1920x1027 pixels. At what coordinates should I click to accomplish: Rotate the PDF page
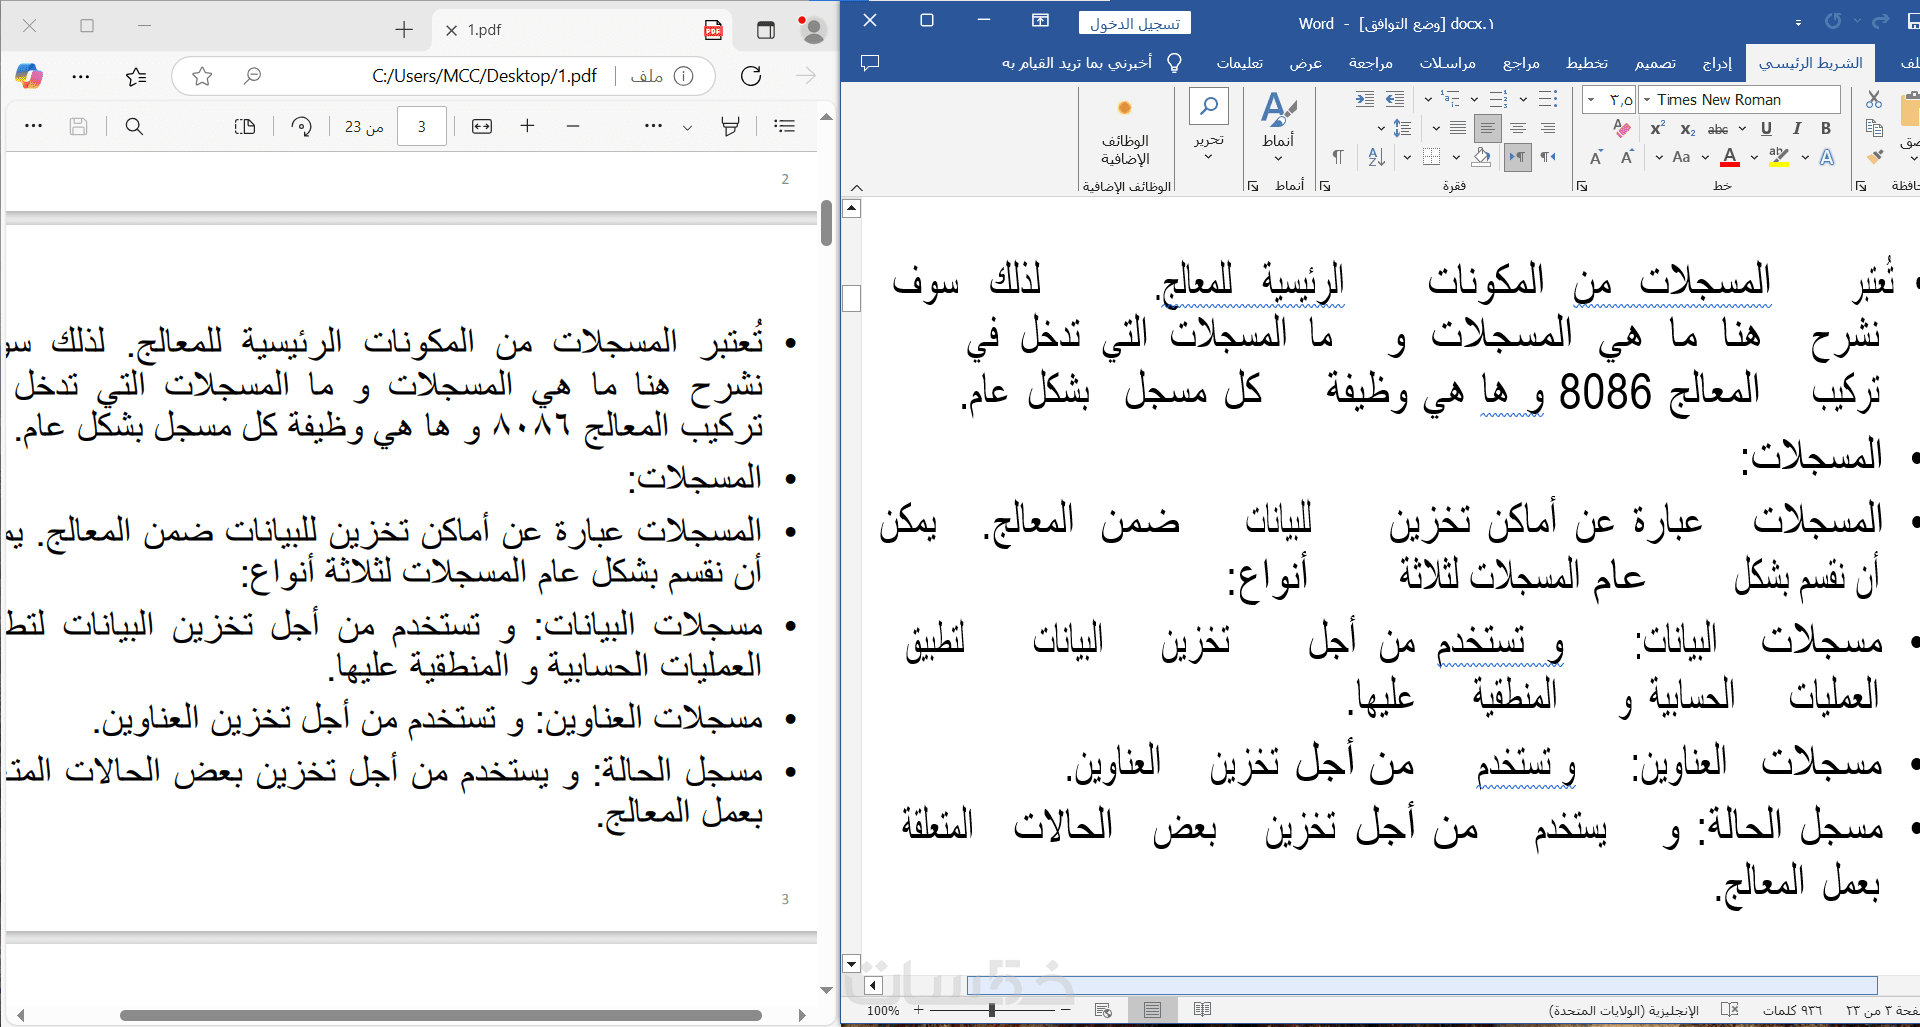(301, 126)
